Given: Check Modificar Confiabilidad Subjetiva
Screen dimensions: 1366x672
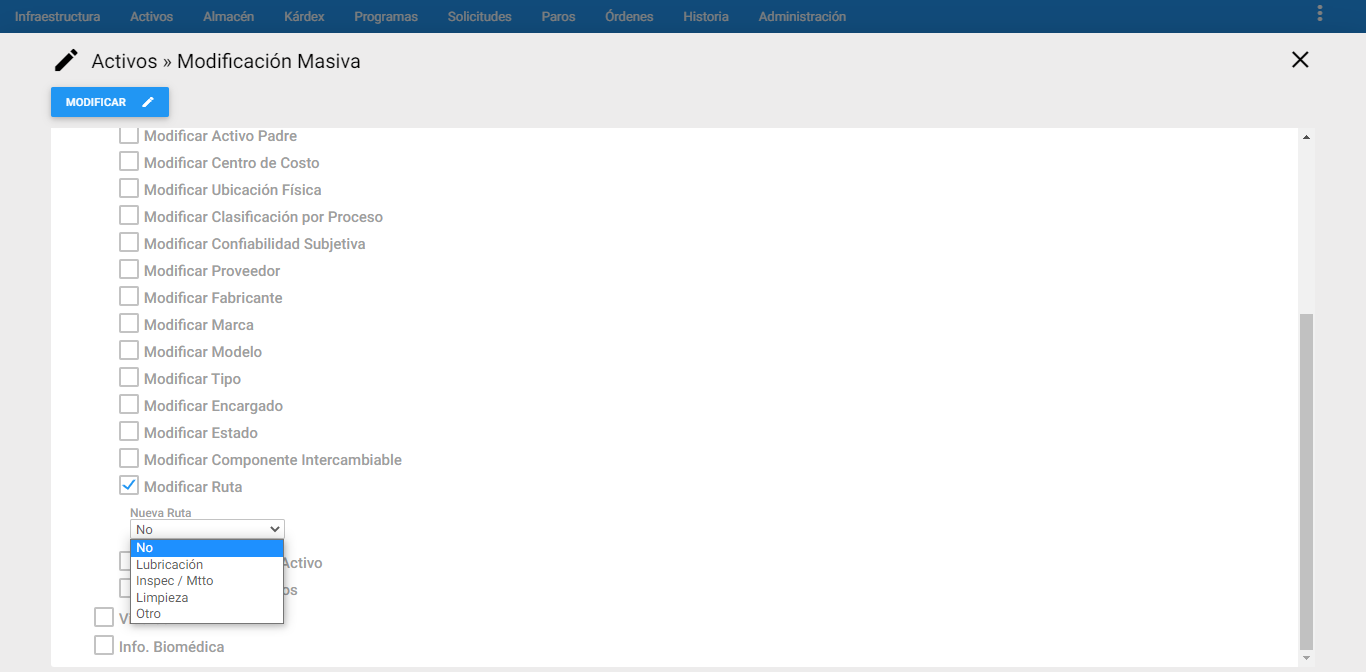Looking at the screenshot, I should pos(129,243).
